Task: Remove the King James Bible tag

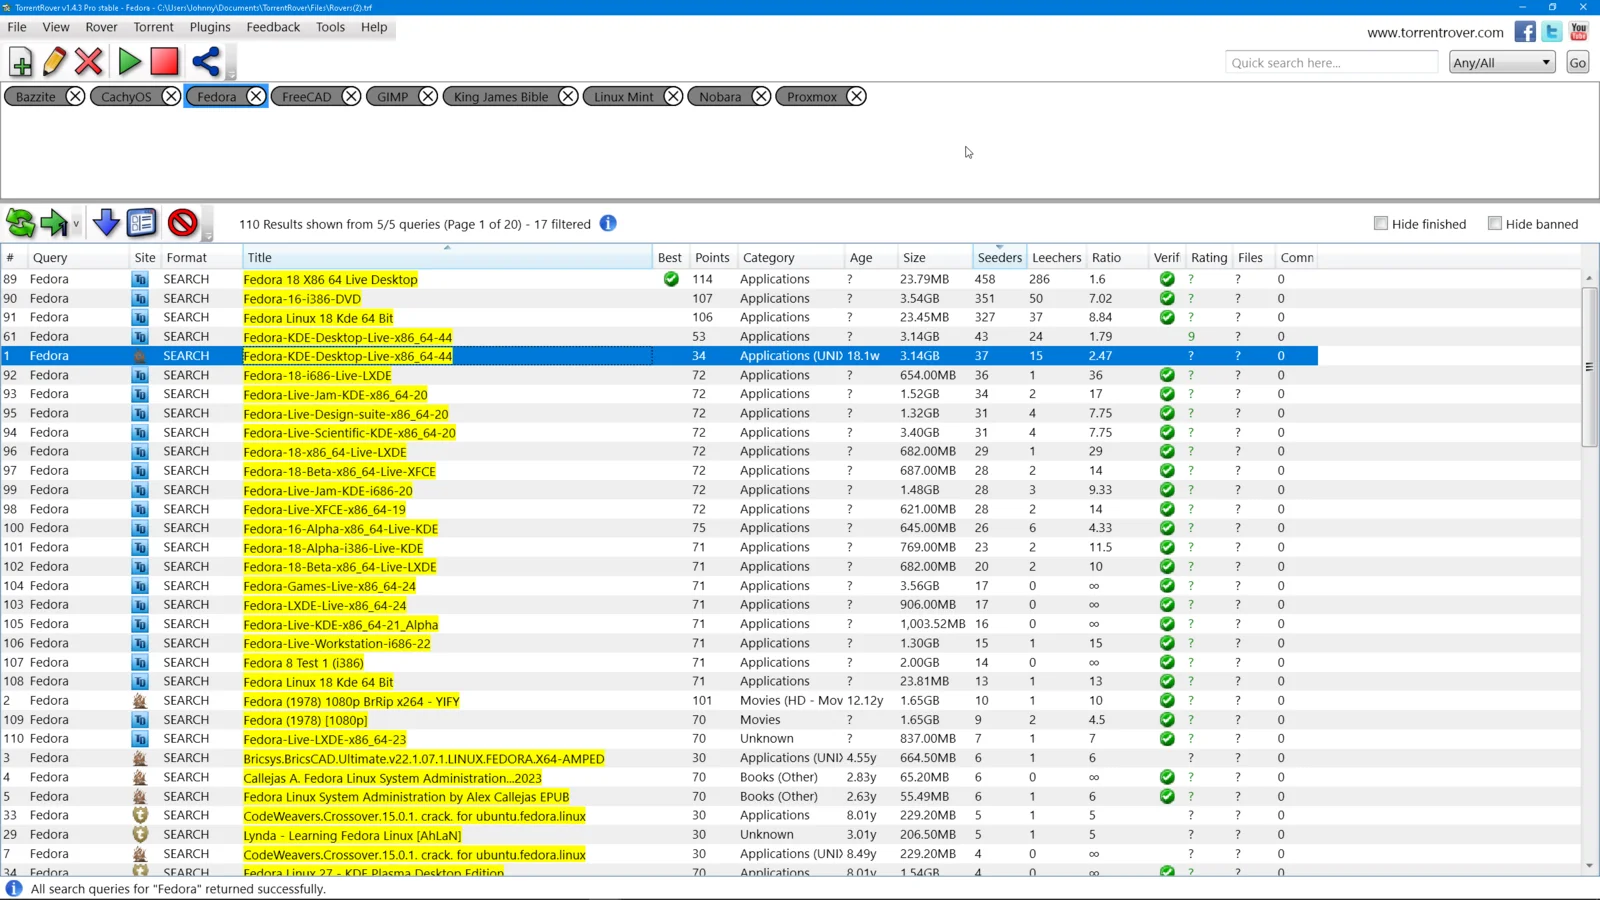Action: pos(568,96)
